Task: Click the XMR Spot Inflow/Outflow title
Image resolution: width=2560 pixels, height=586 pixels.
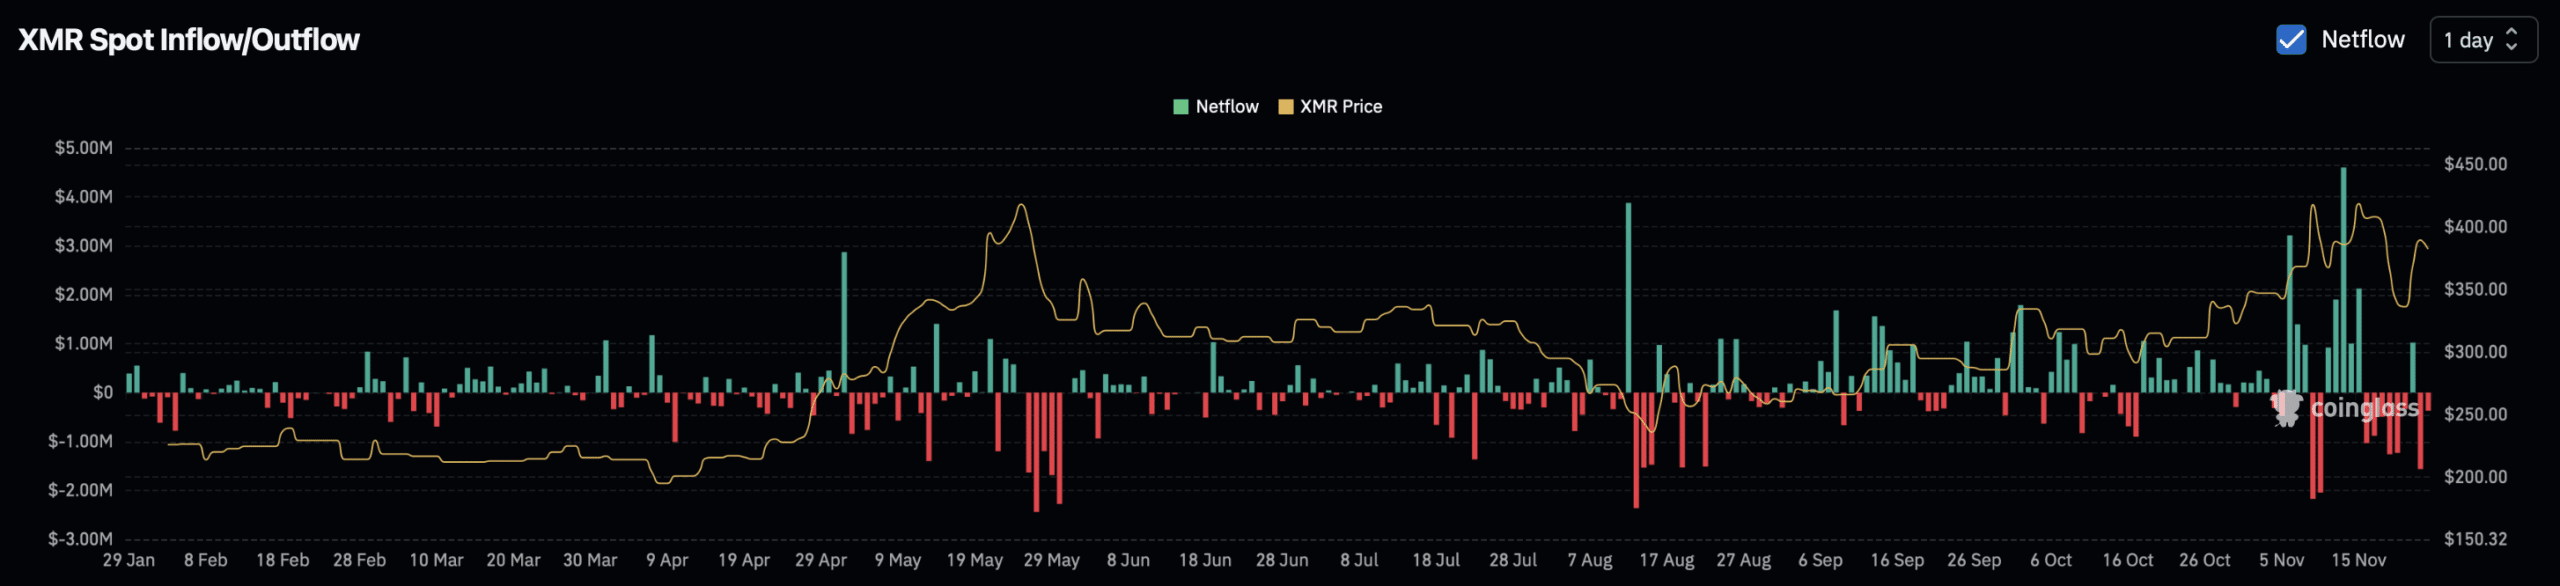Action: pos(189,40)
